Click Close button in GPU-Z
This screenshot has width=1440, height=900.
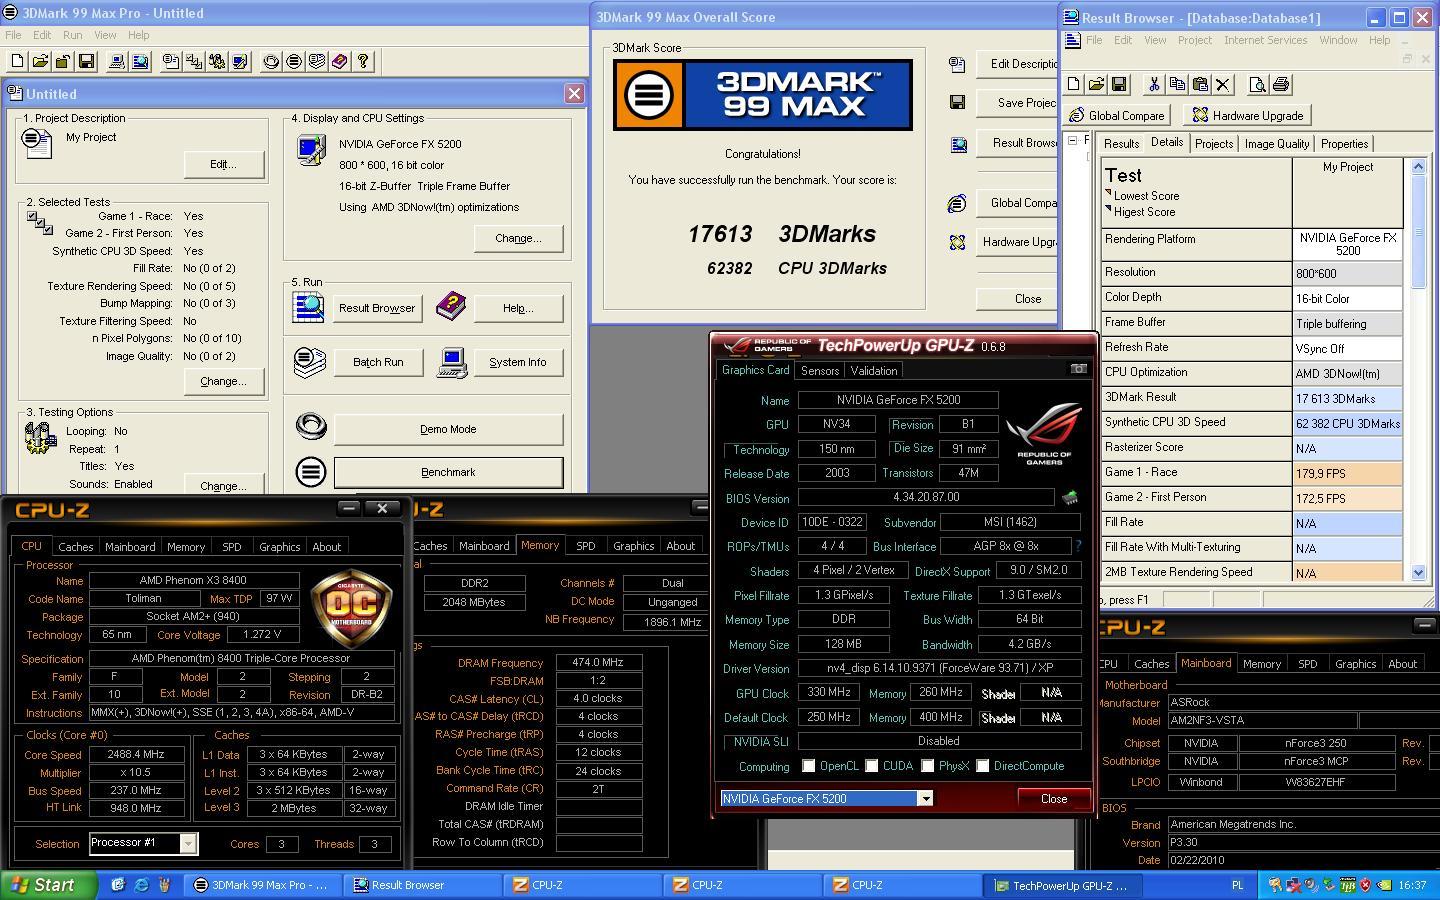(x=1054, y=799)
